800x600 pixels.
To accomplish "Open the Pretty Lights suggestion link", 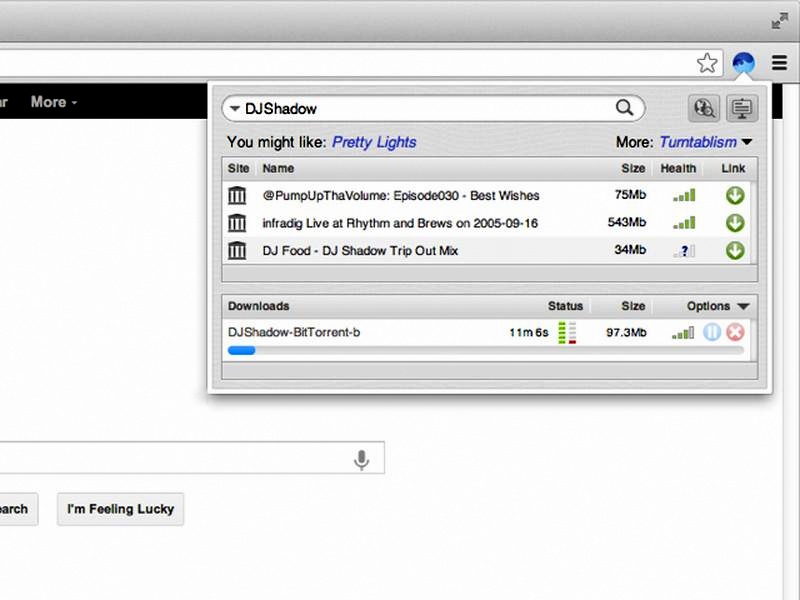I will pos(374,142).
